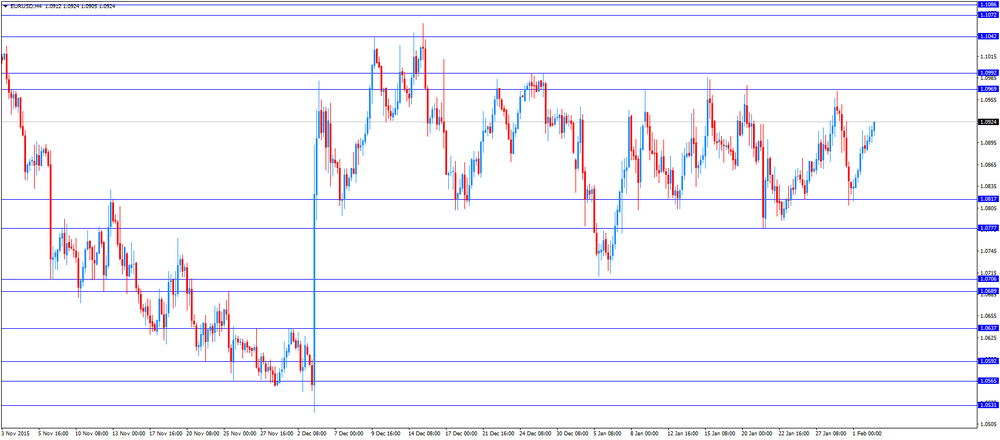This screenshot has width=1000, height=440.
Task: Click the 1.0625 price scale value
Action: coord(987,337)
